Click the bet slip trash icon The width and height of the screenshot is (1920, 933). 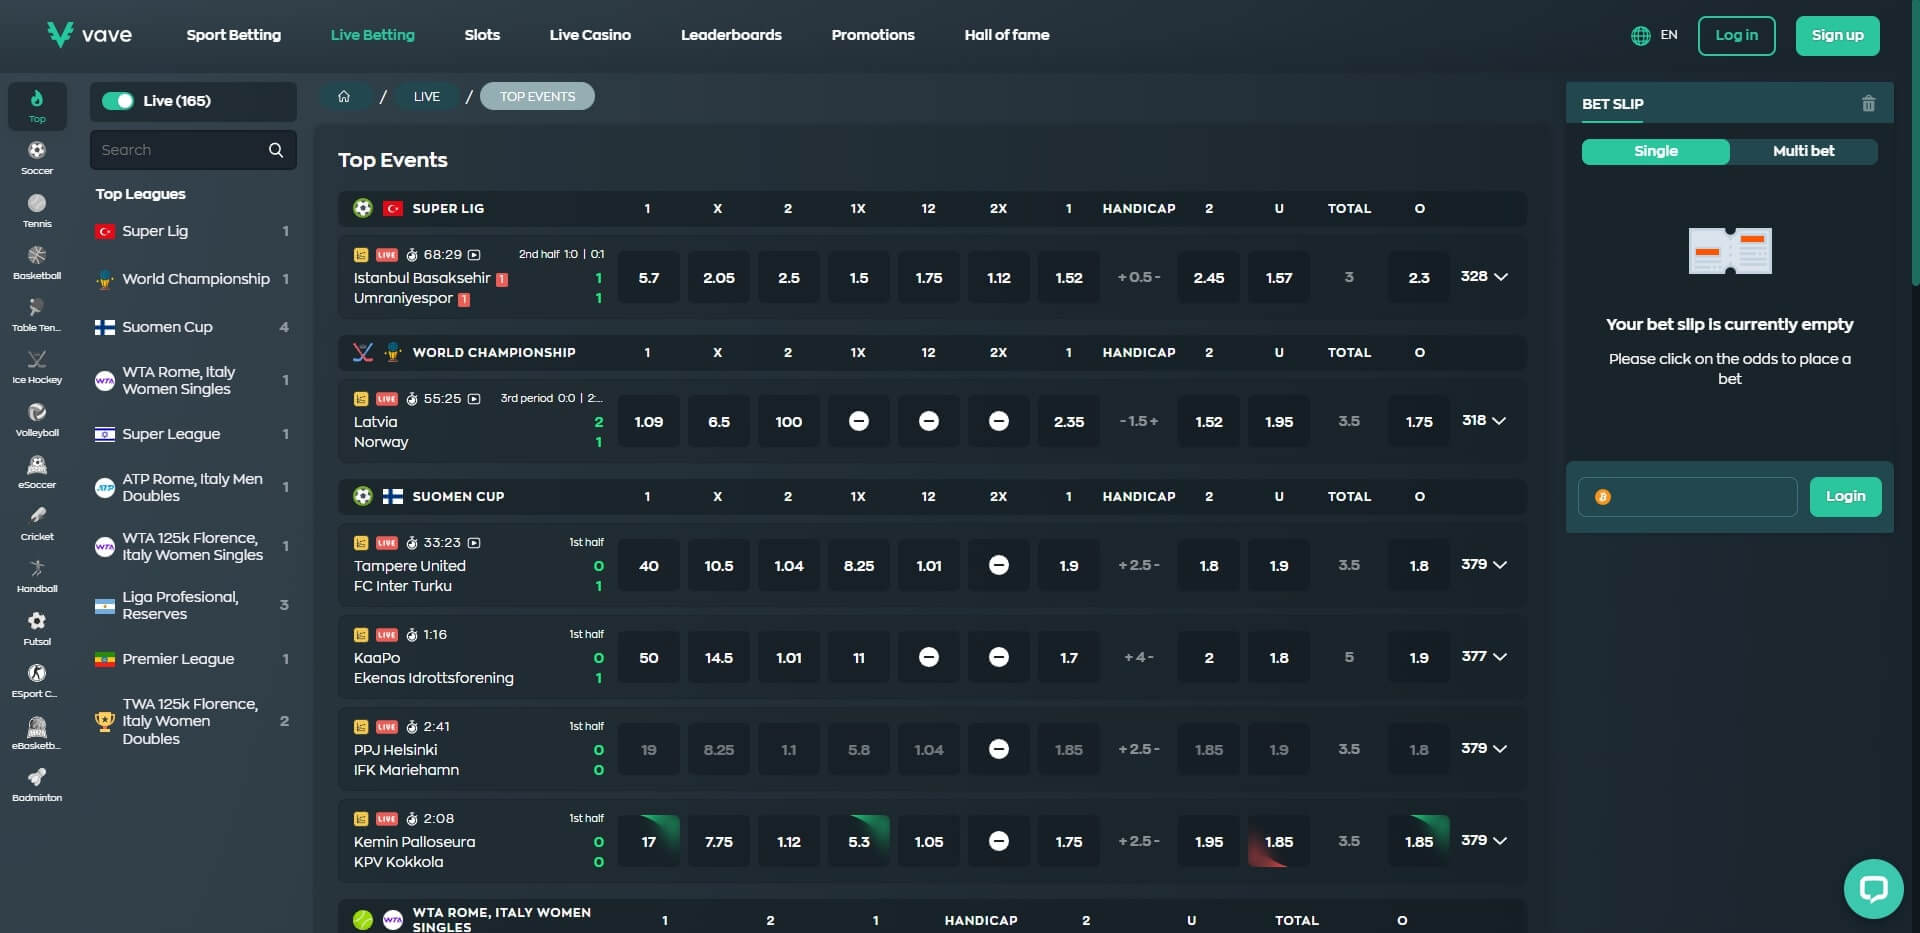tap(1868, 103)
